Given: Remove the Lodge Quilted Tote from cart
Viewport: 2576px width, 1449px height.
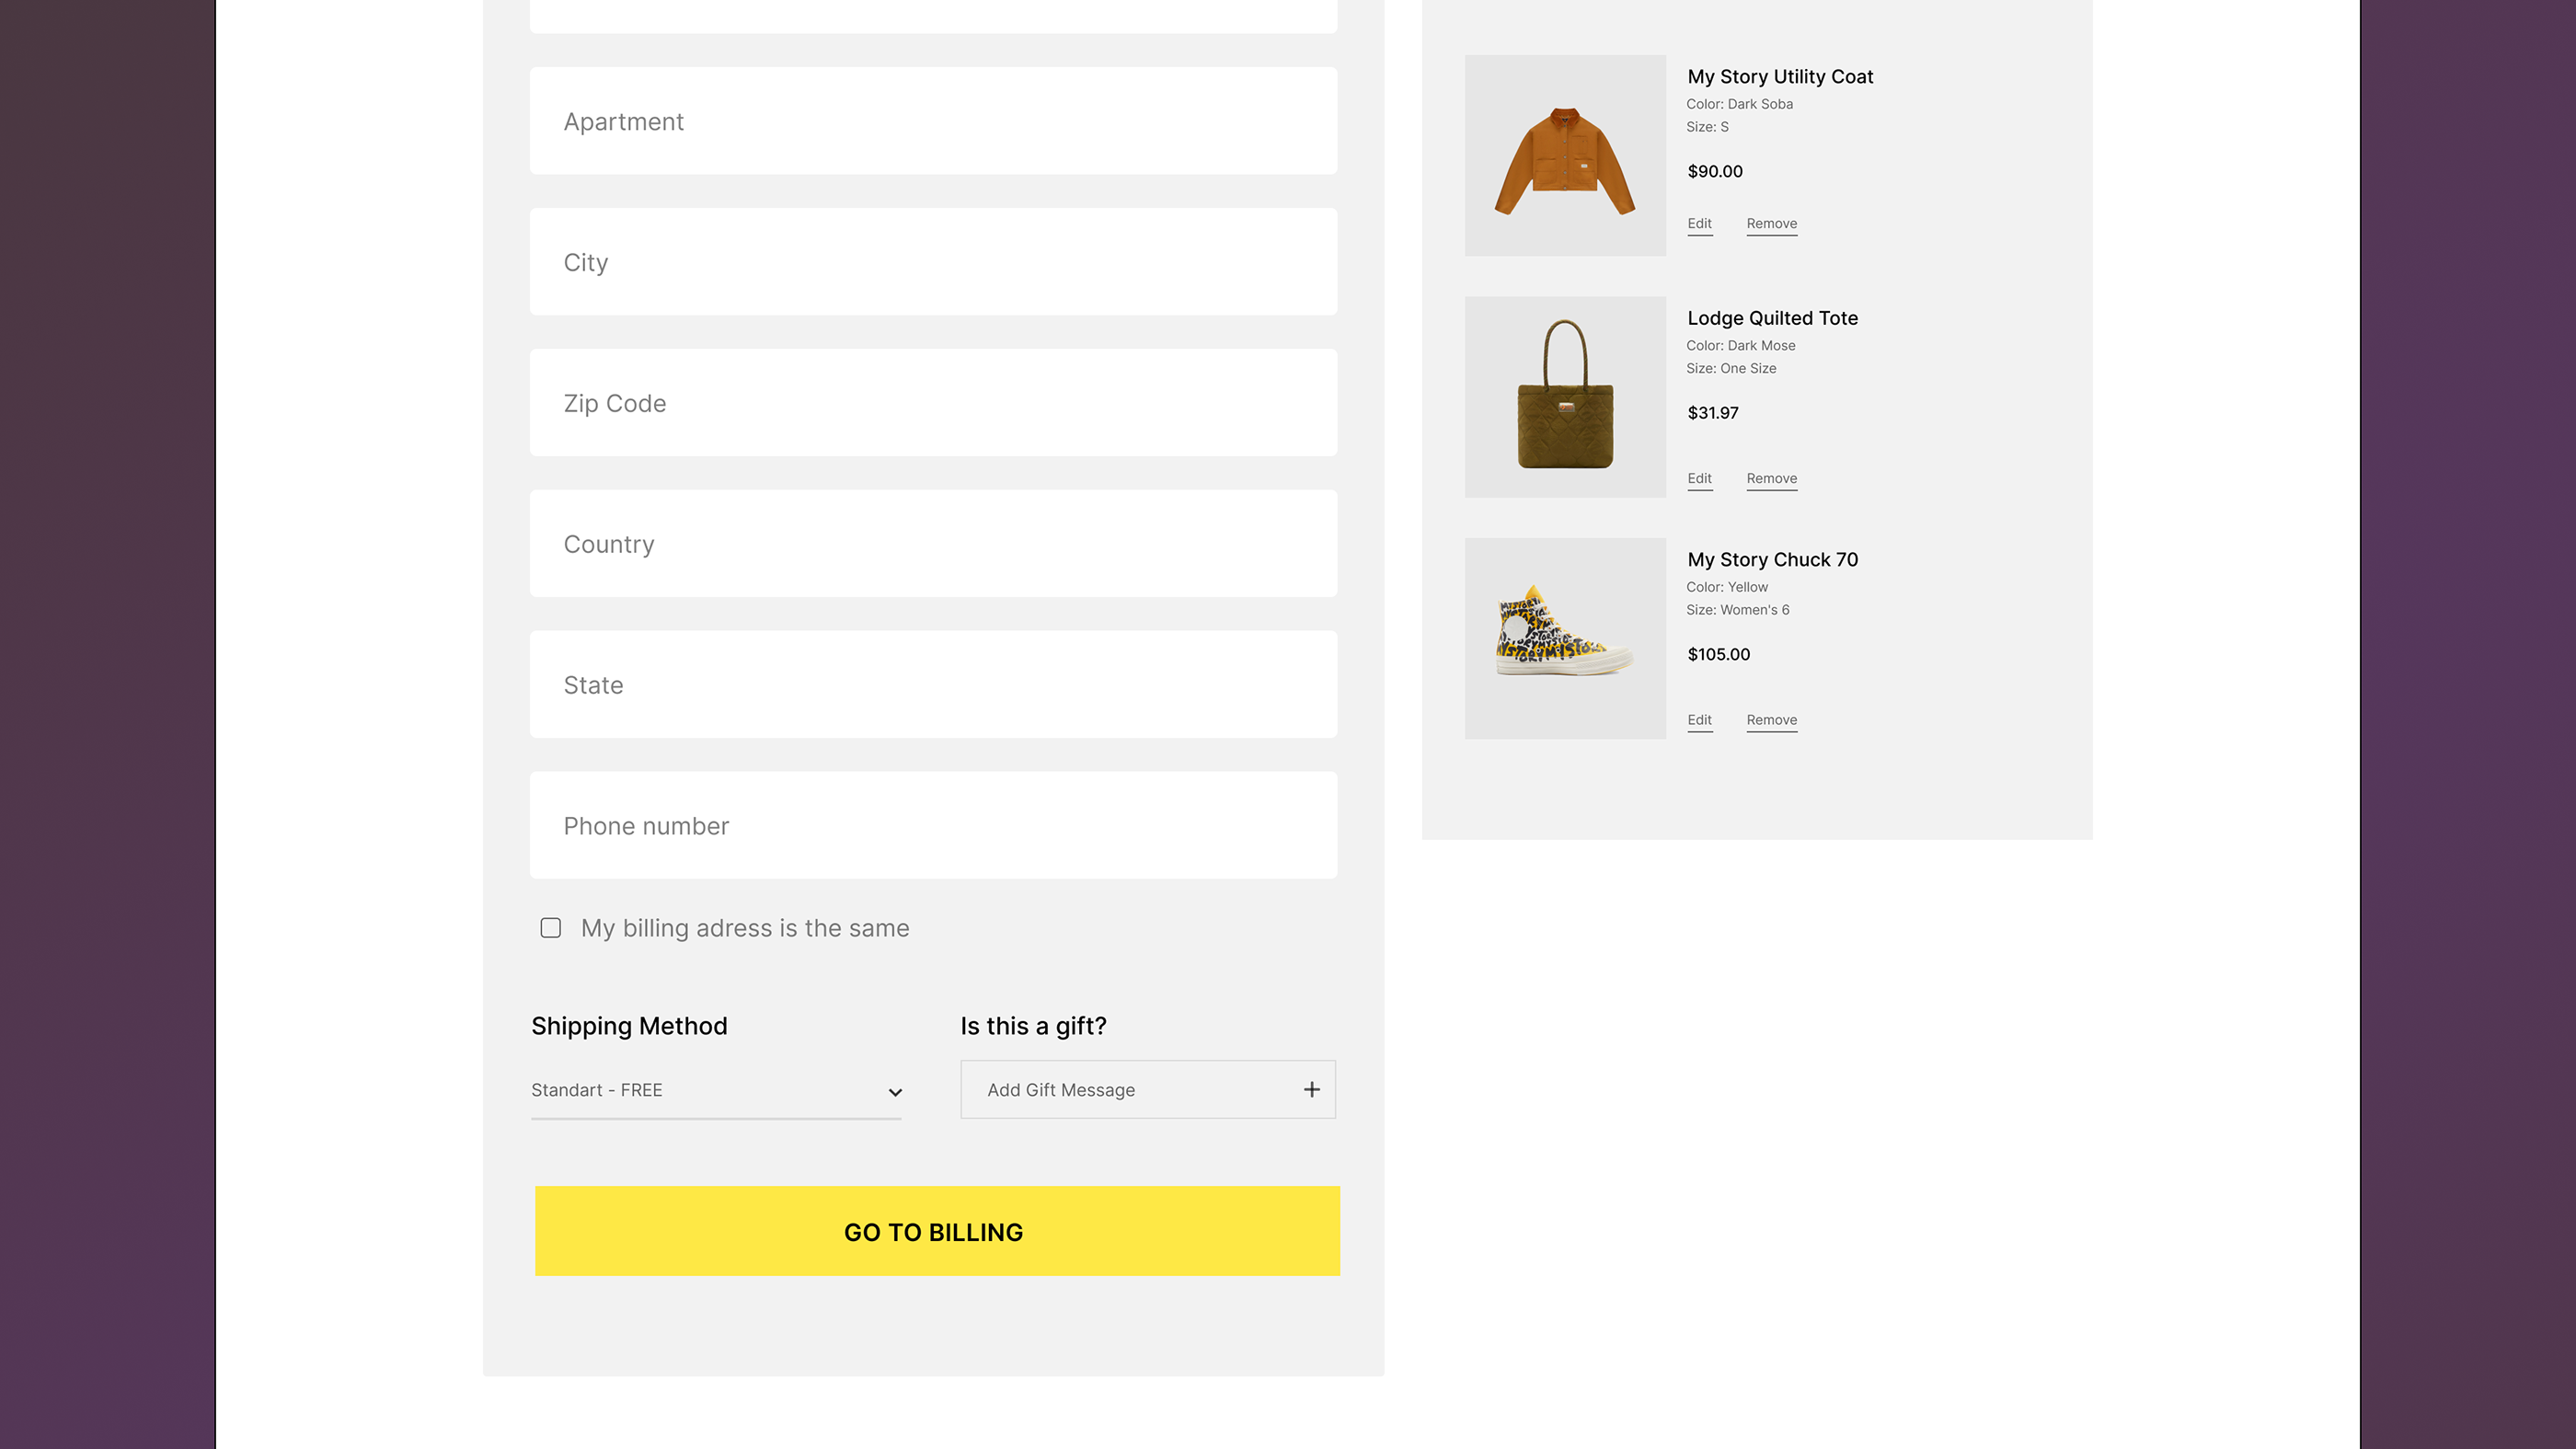Looking at the screenshot, I should coord(1771,479).
